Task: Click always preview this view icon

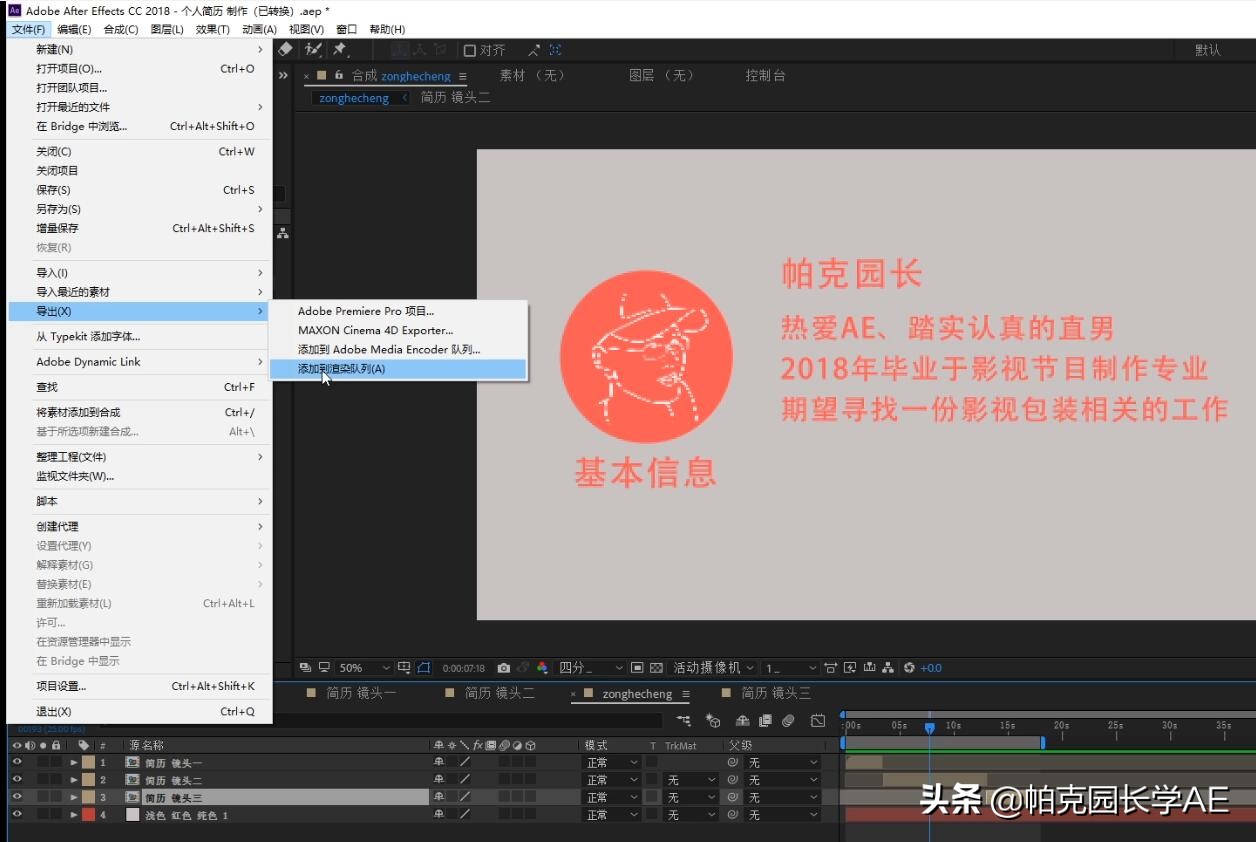Action: point(304,668)
